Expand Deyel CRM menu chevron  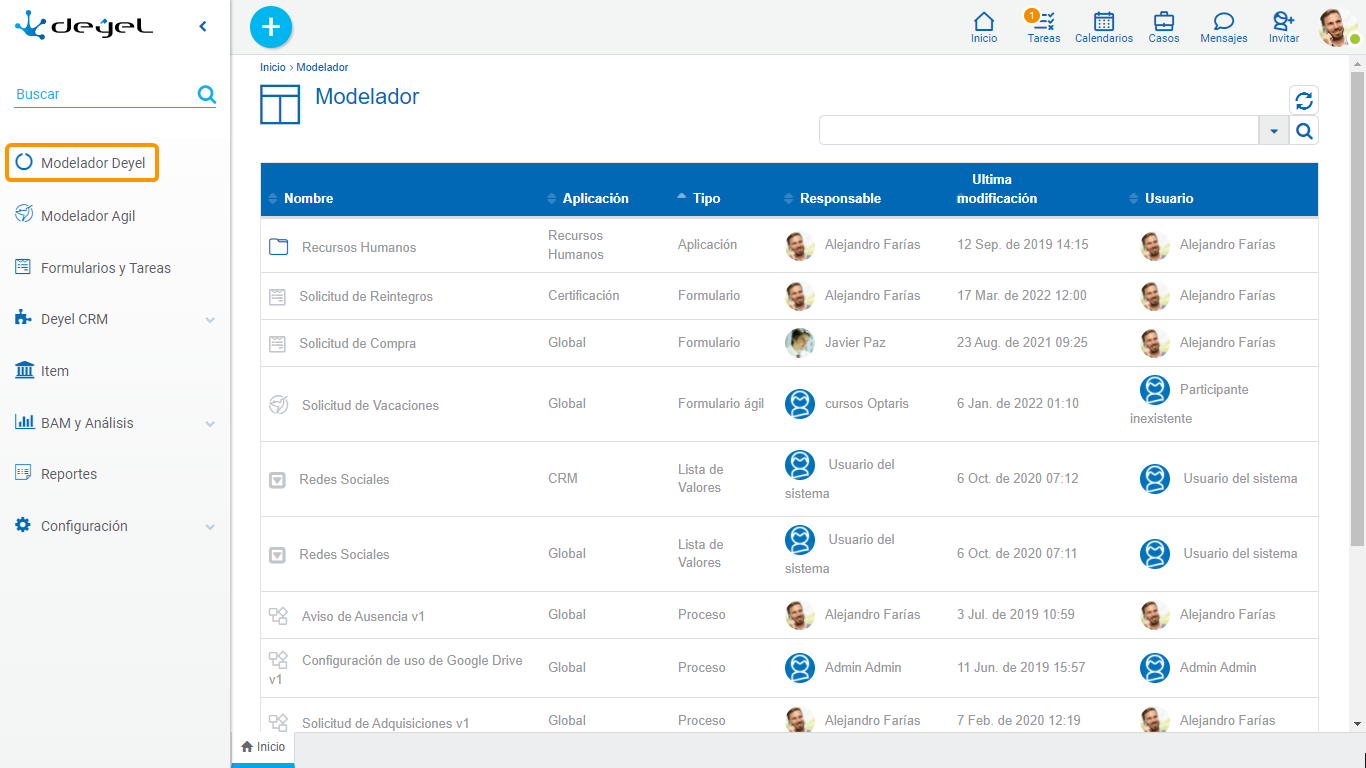[210, 320]
